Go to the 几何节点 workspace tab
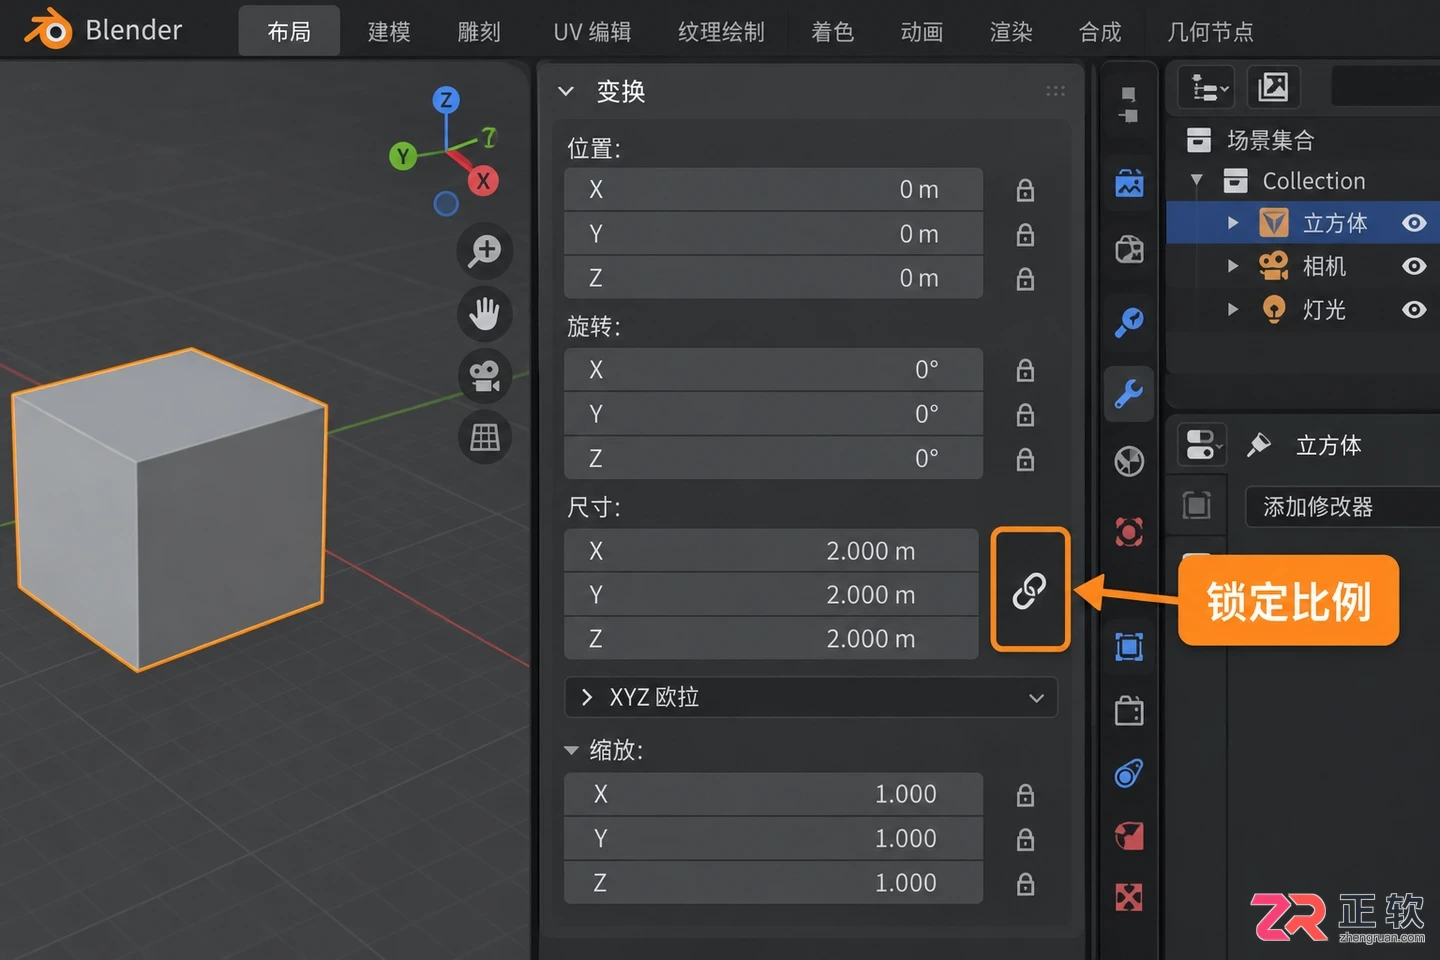This screenshot has width=1440, height=960. coord(1210,32)
